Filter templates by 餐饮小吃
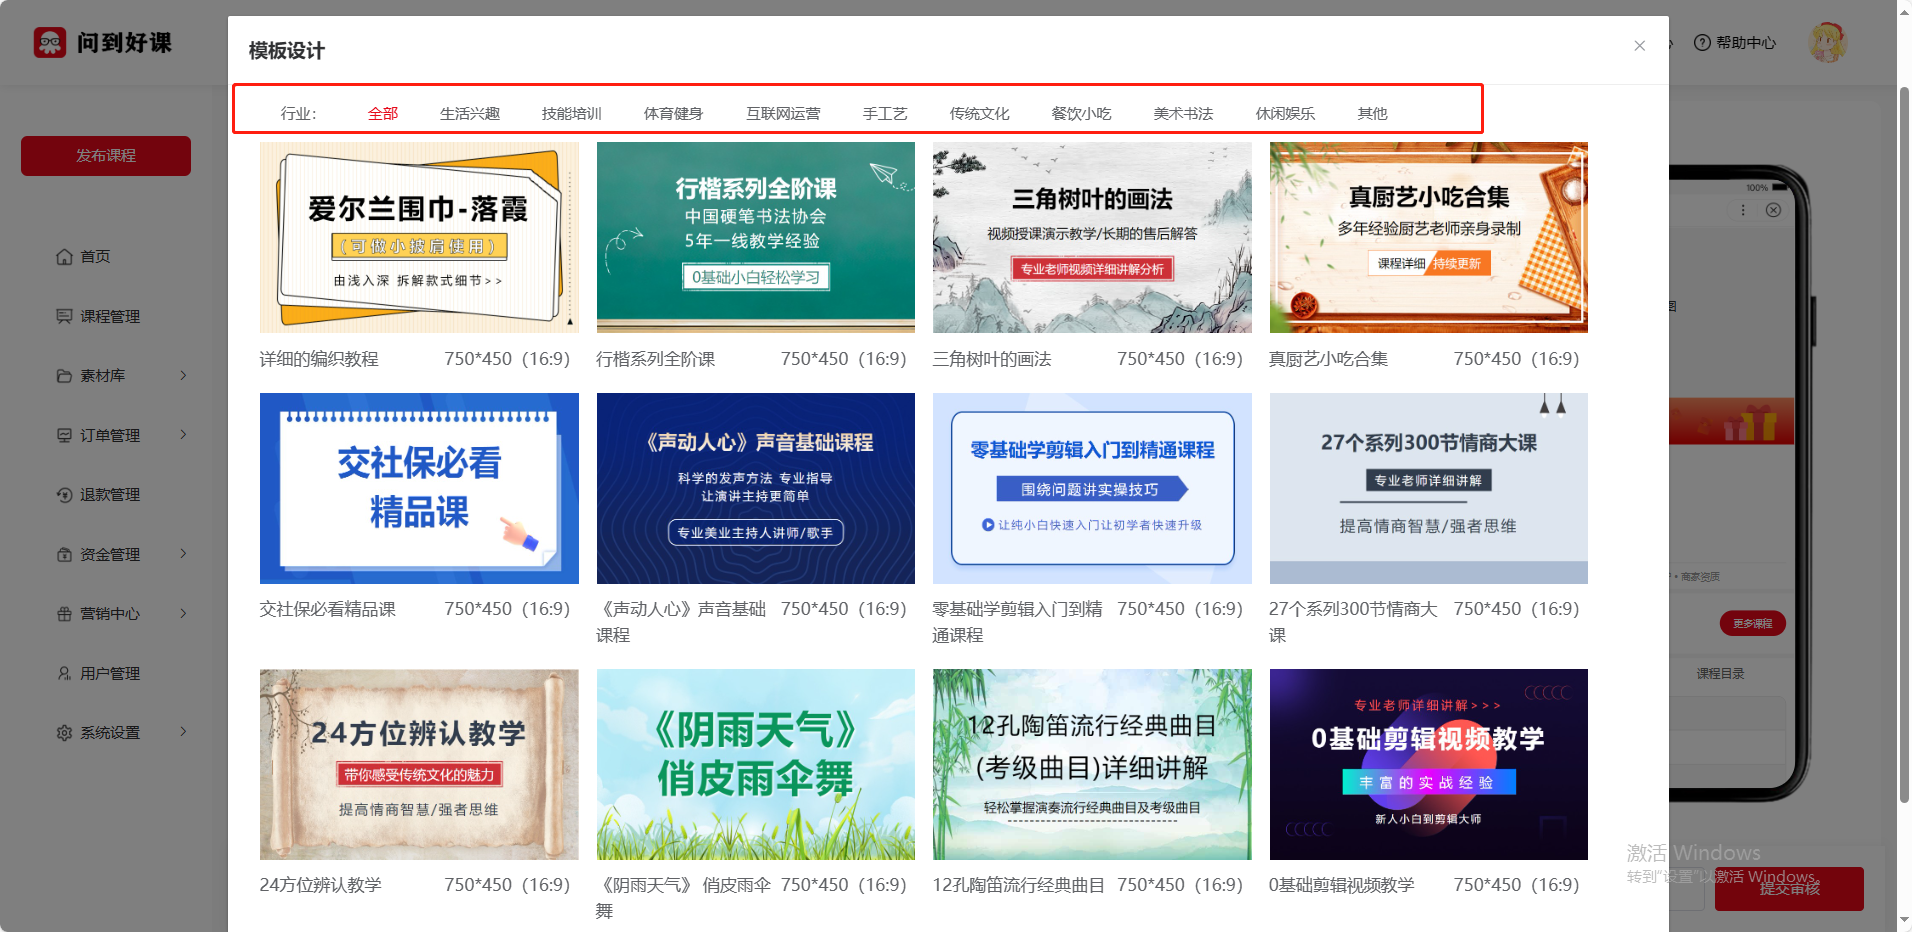The image size is (1912, 932). (1081, 114)
